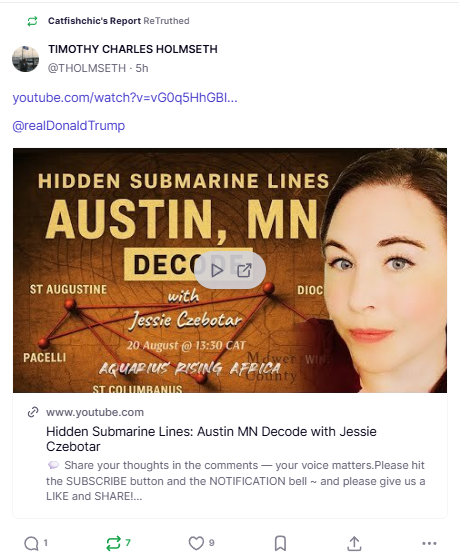Visit Catfishchic's Report profile
This screenshot has width=459, height=556.
click(x=94, y=21)
